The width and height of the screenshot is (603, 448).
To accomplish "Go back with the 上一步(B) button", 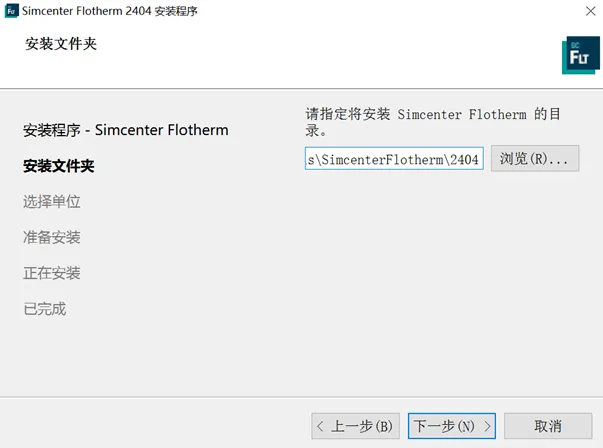I will [x=356, y=426].
